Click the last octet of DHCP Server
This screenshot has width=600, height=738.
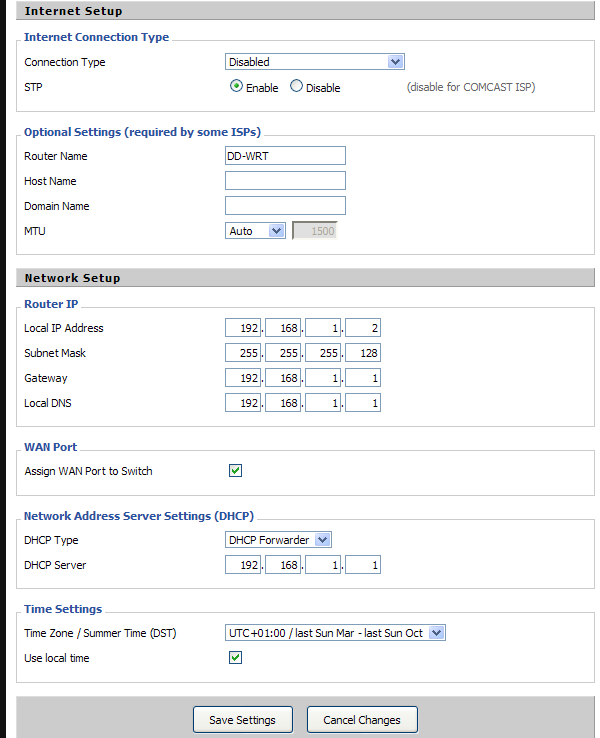tap(363, 565)
